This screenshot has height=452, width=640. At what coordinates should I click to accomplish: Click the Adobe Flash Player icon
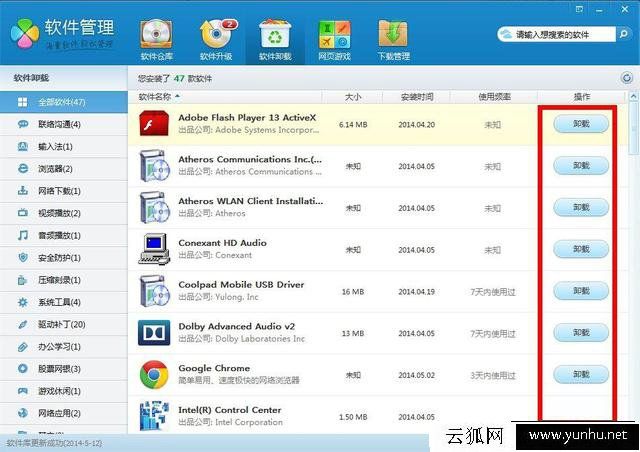coord(154,123)
